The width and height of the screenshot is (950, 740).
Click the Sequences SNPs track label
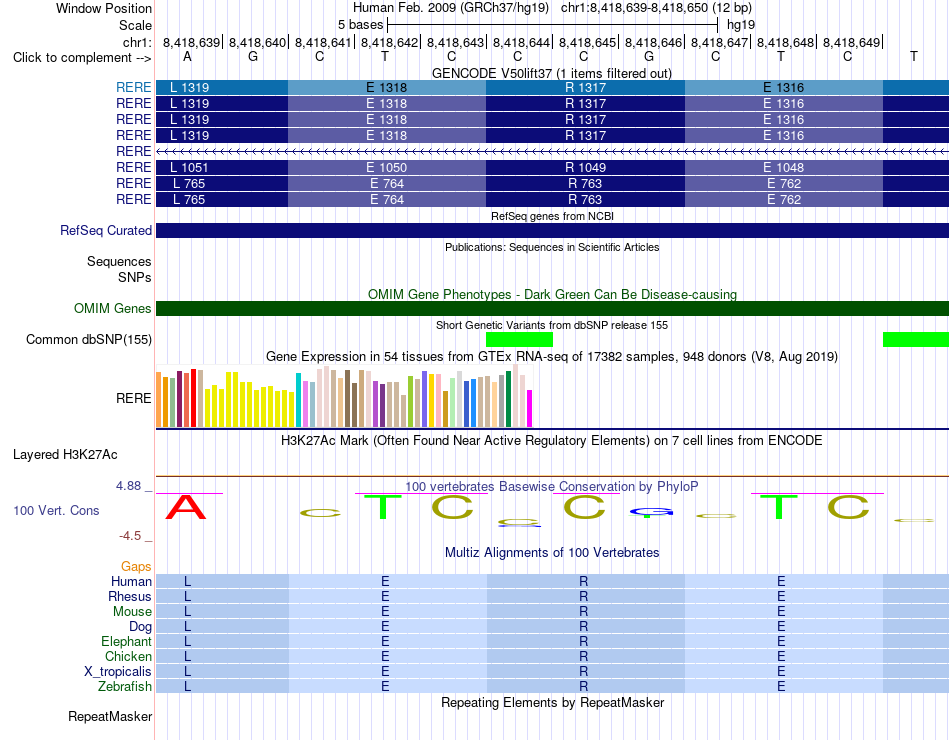click(119, 269)
